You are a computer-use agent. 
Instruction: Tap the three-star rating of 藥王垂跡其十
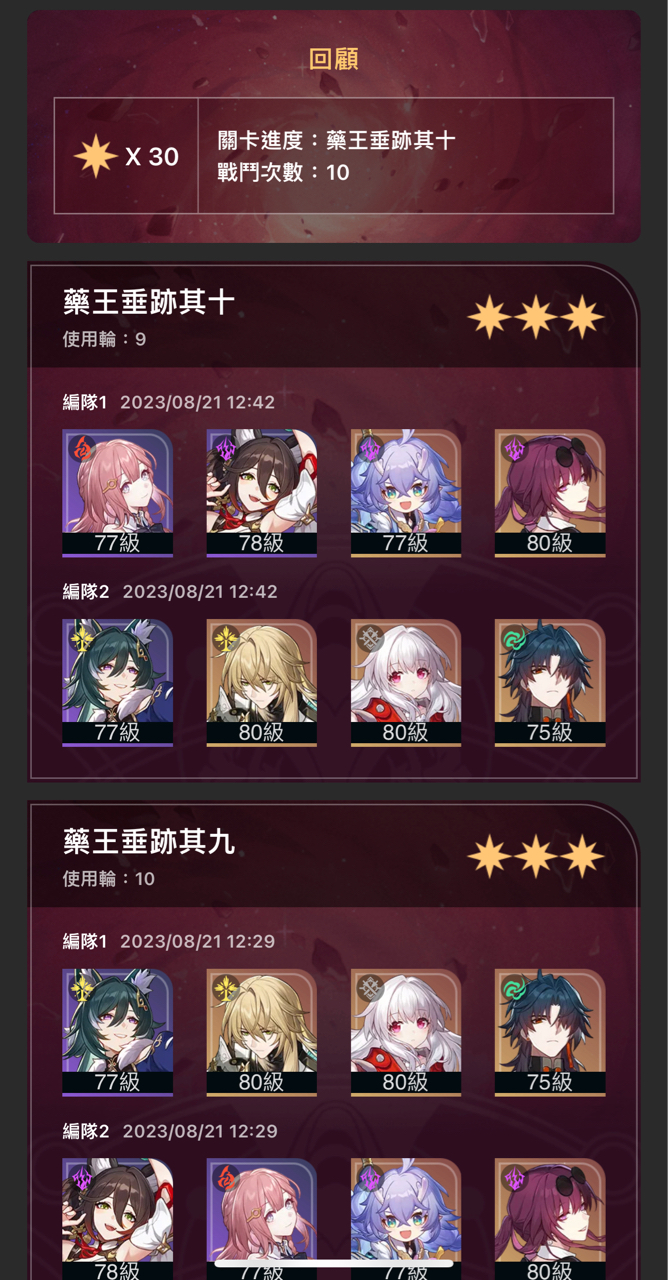536,316
